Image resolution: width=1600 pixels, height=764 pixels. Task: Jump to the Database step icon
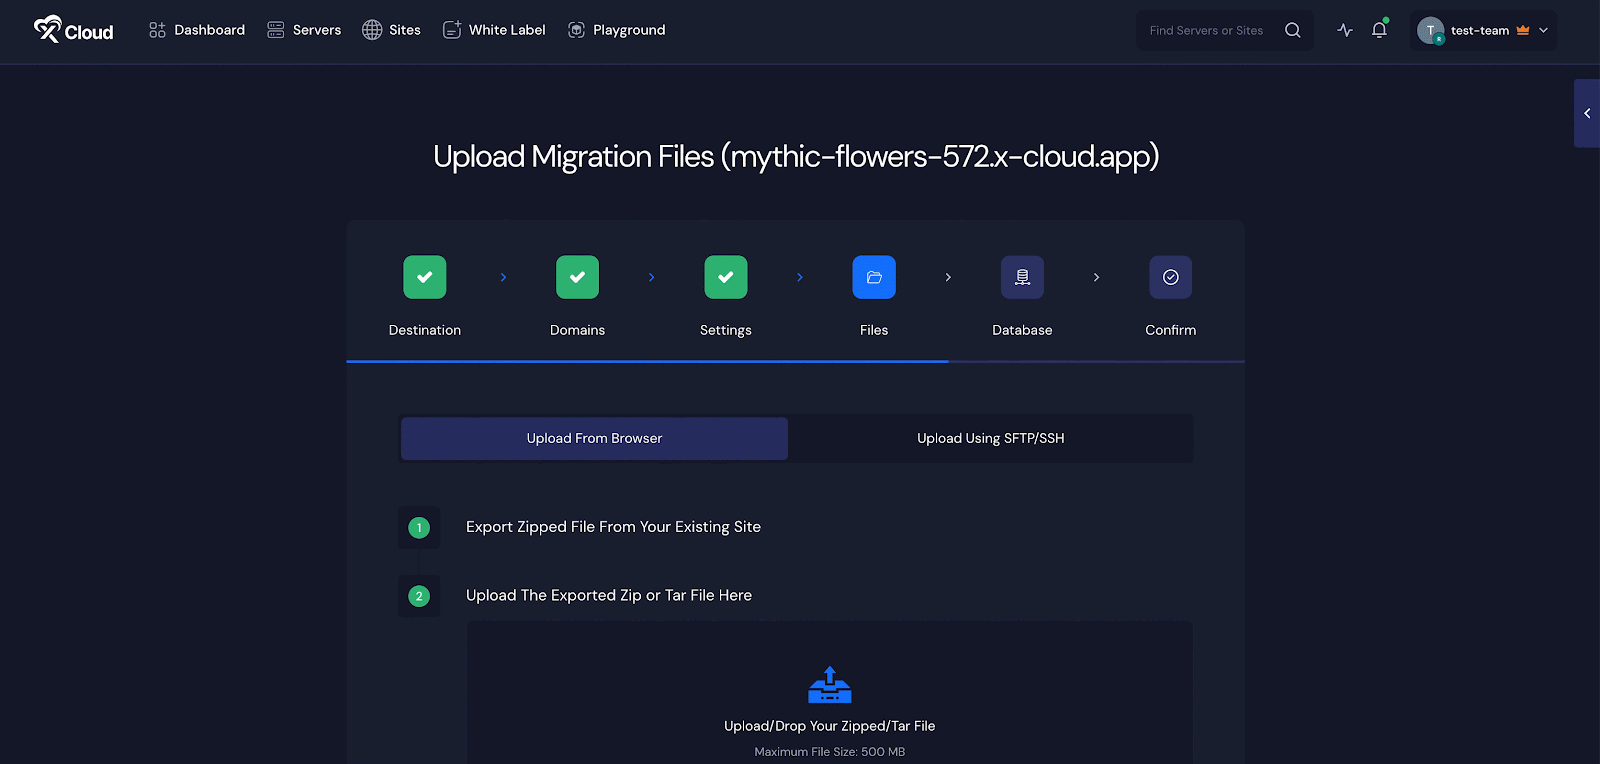pyautogui.click(x=1022, y=277)
